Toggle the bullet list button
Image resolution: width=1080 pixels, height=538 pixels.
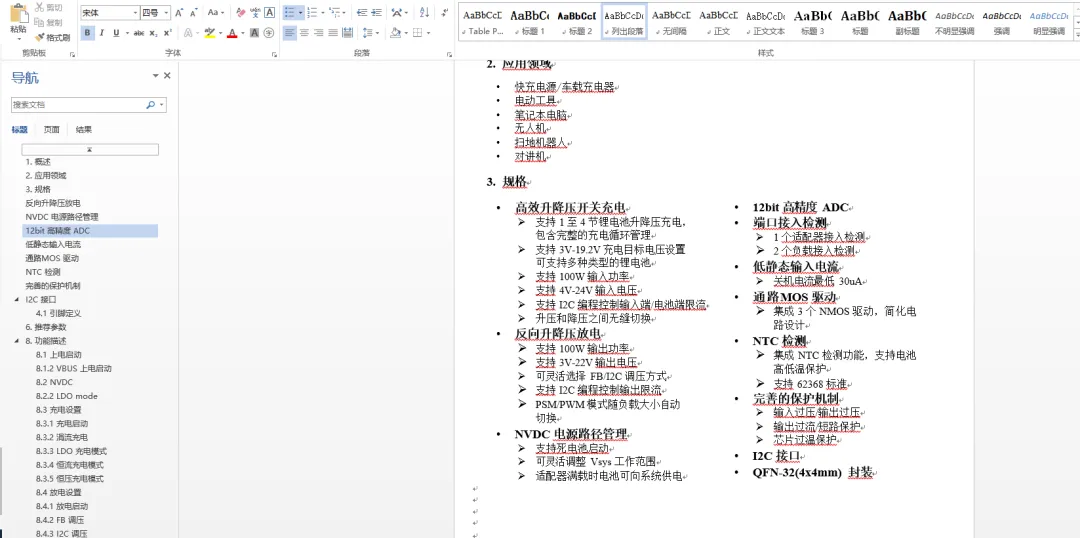click(x=289, y=12)
